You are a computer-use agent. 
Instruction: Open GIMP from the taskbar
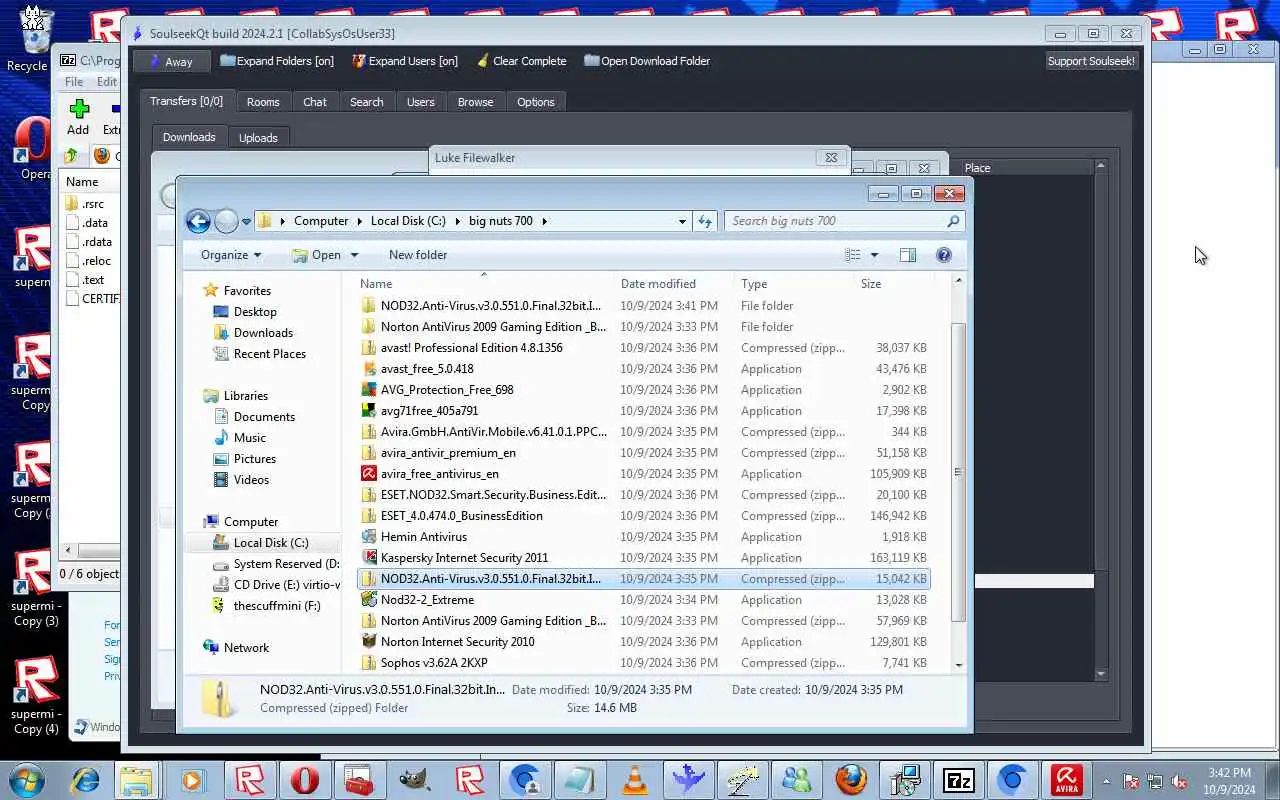click(413, 780)
